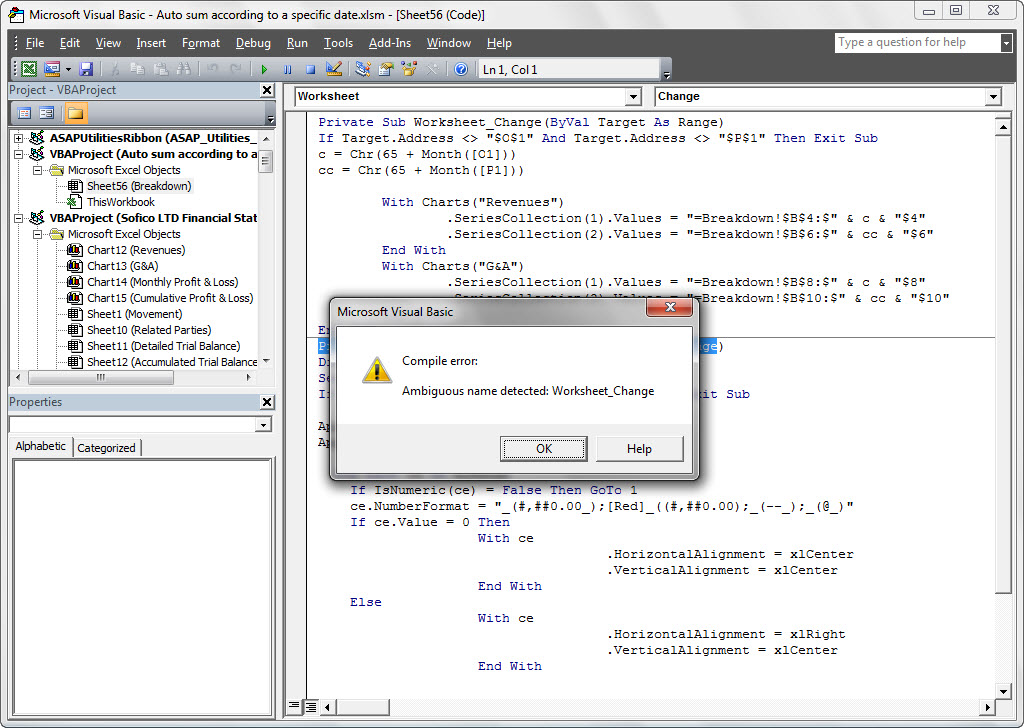Click the Save floppy disk icon
The image size is (1024, 728).
(x=86, y=69)
